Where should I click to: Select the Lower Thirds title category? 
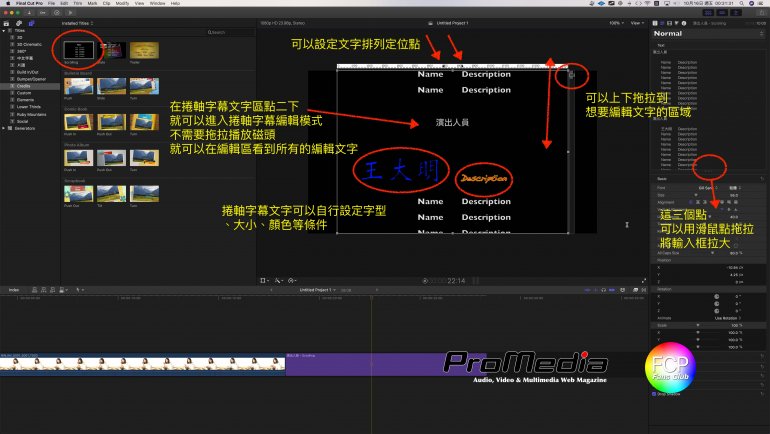coord(26,107)
